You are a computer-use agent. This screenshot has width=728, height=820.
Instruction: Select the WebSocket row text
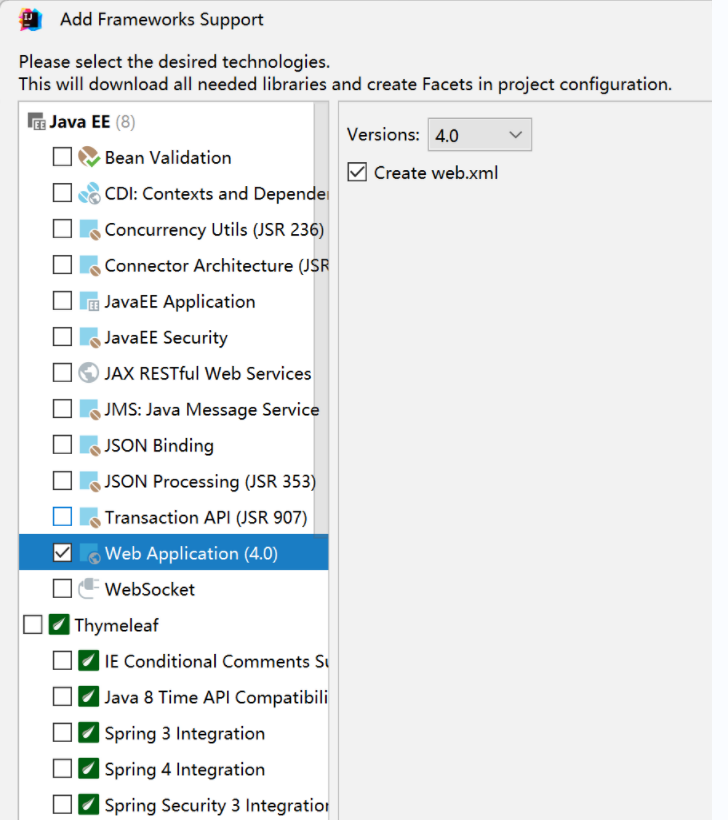(150, 589)
